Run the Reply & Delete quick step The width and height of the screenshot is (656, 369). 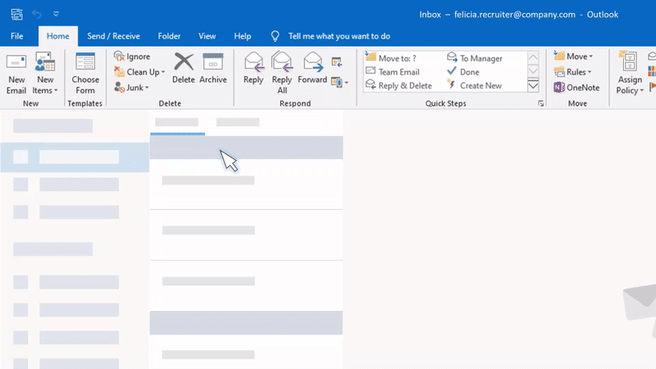398,85
